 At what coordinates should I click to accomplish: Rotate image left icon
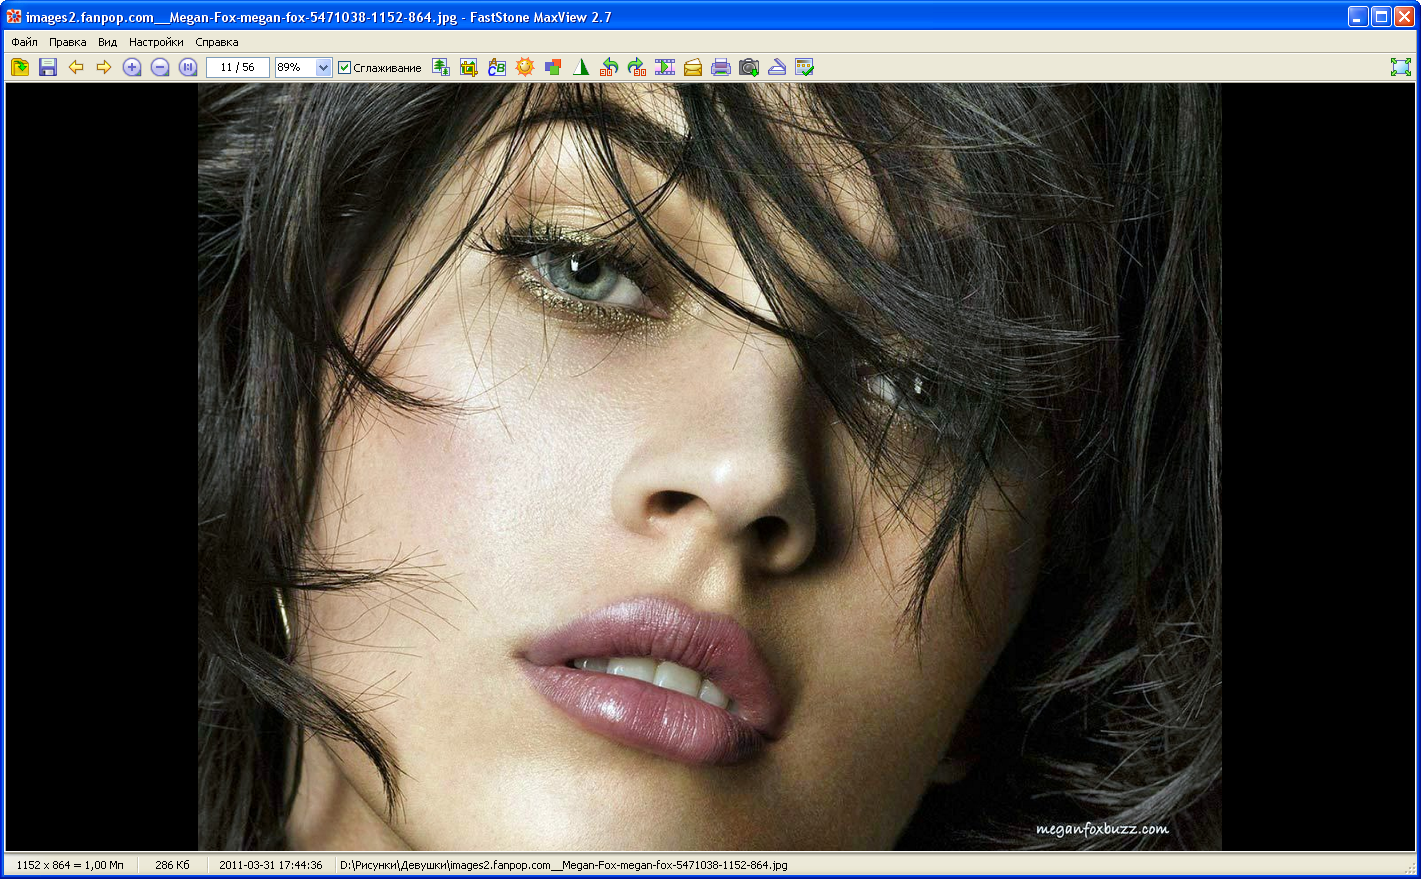pos(609,67)
